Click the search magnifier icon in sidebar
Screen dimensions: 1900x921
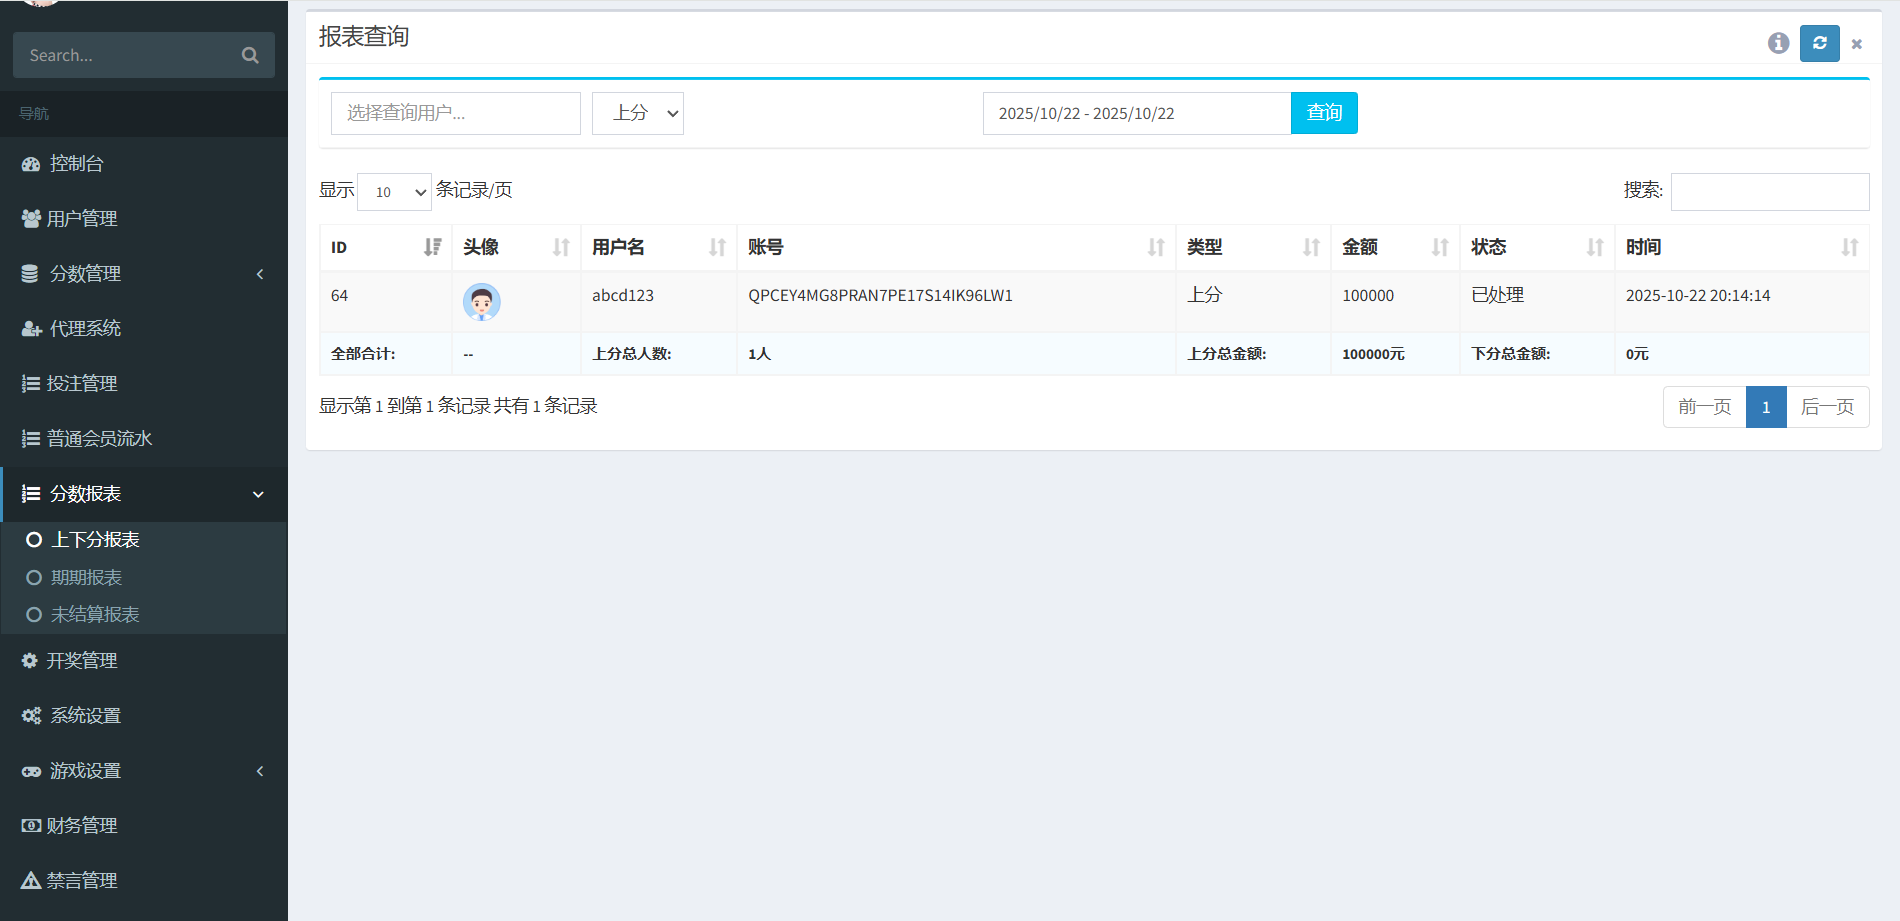click(x=250, y=55)
